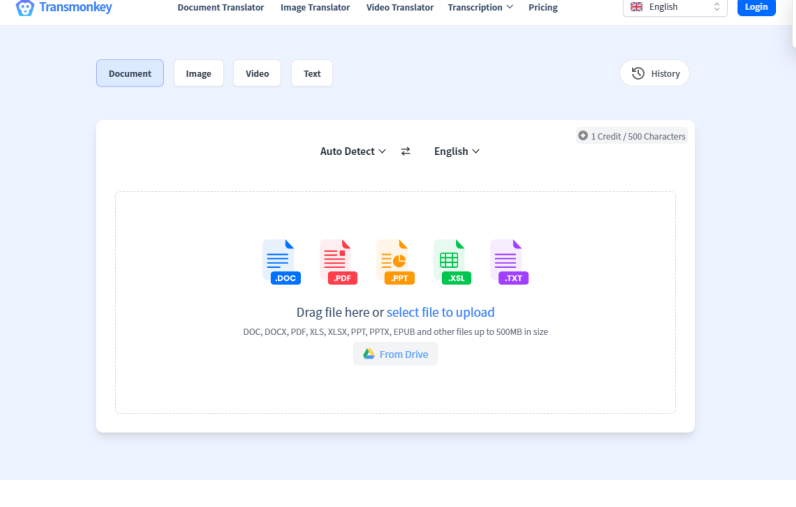796x507 pixels.
Task: Click the .DOC file type icon
Action: (x=280, y=262)
